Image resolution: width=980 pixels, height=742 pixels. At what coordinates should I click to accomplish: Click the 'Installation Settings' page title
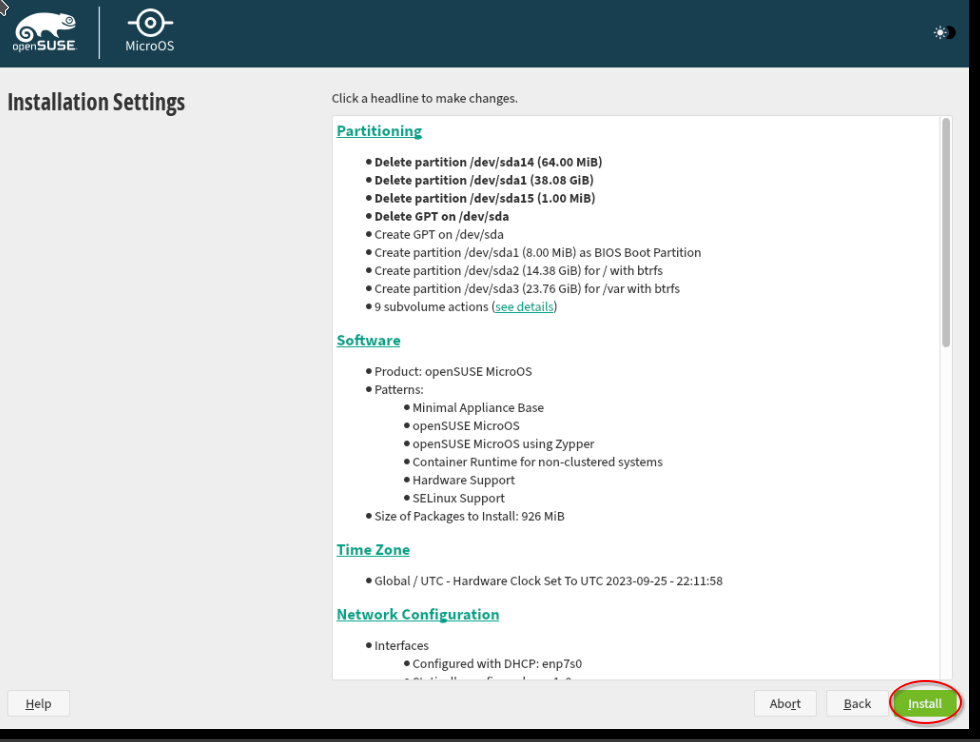pos(96,102)
